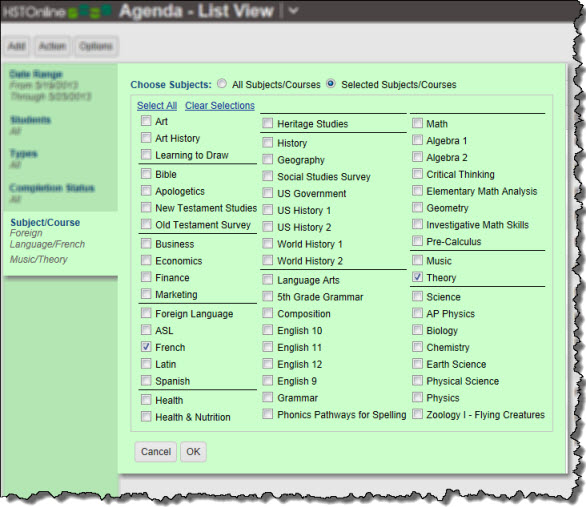Screen dimensions: 586x507
Task: Check the Phonics Pathways for Spelling box
Action: (268, 414)
